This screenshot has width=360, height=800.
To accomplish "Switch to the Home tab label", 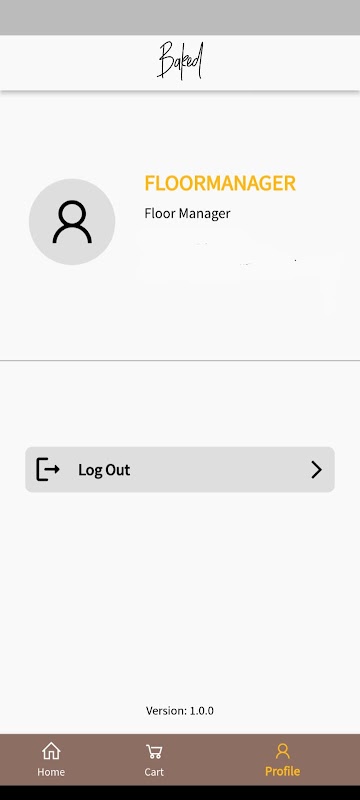I will 51,772.
